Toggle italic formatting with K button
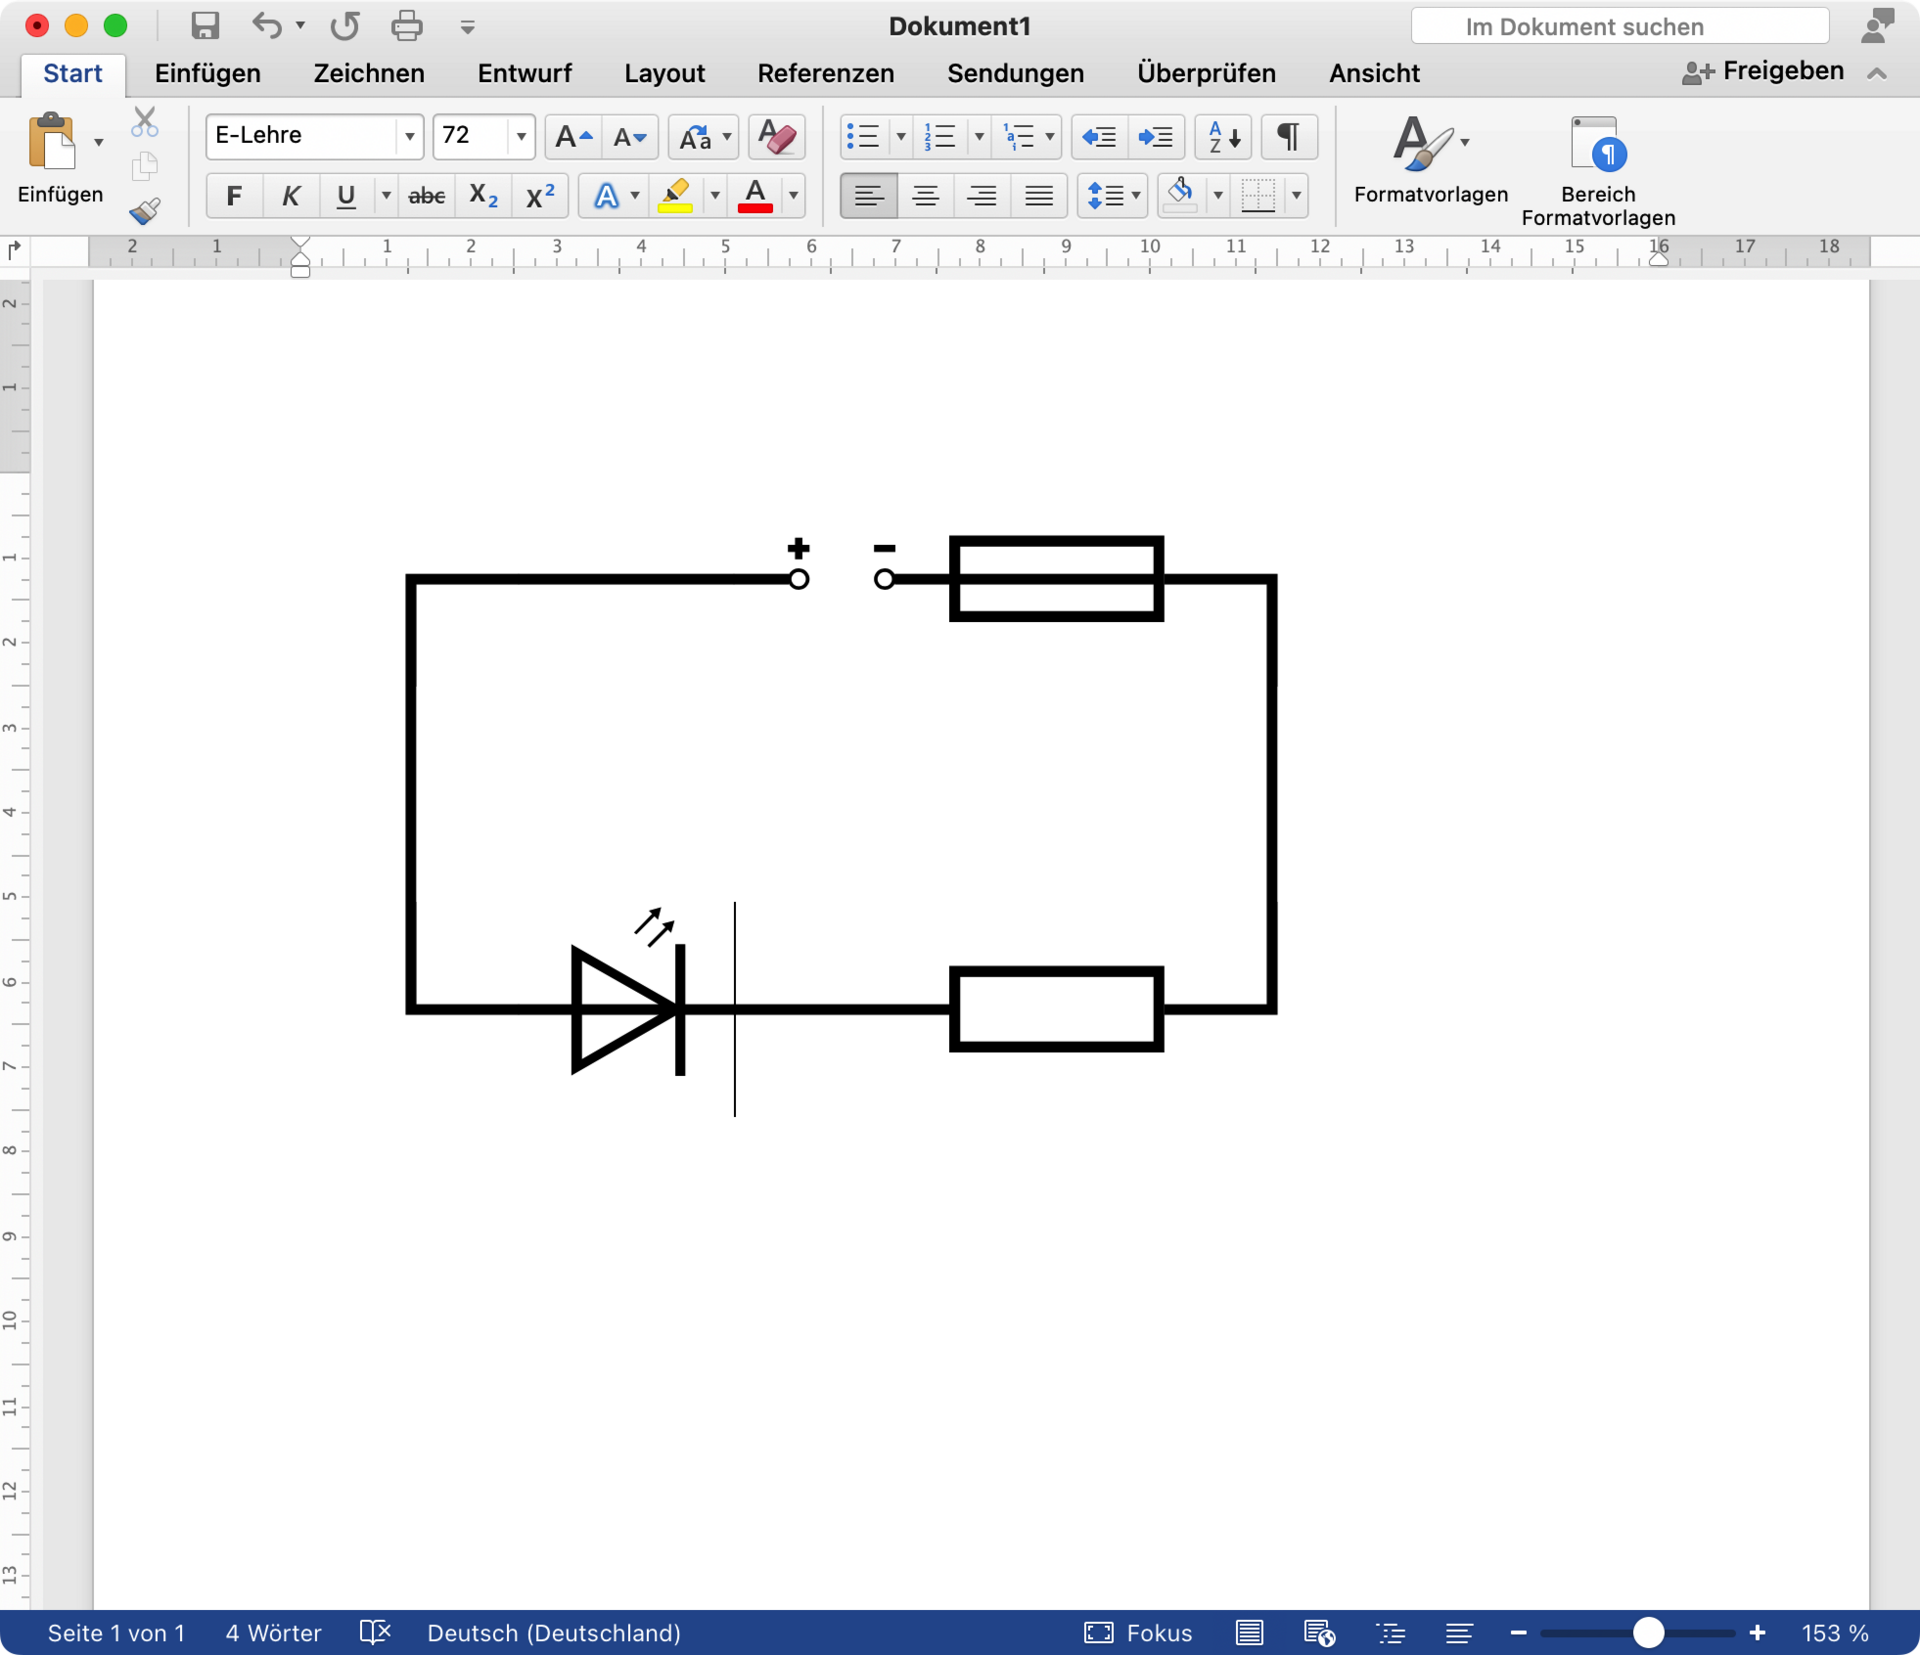 290,196
